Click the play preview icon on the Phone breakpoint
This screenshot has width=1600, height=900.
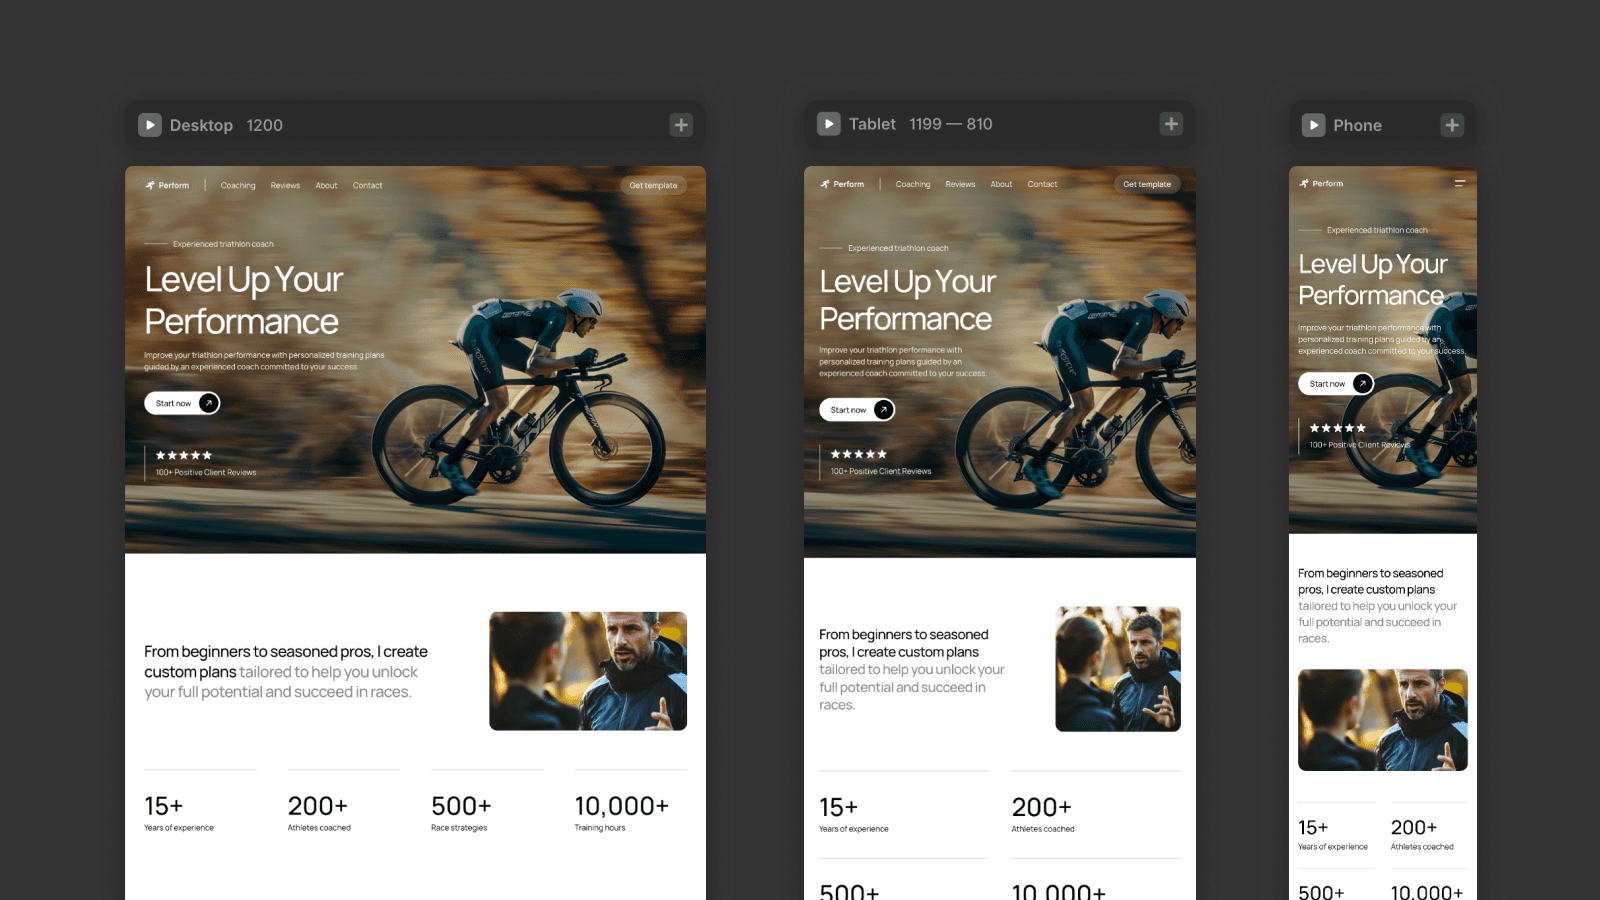tap(1313, 124)
